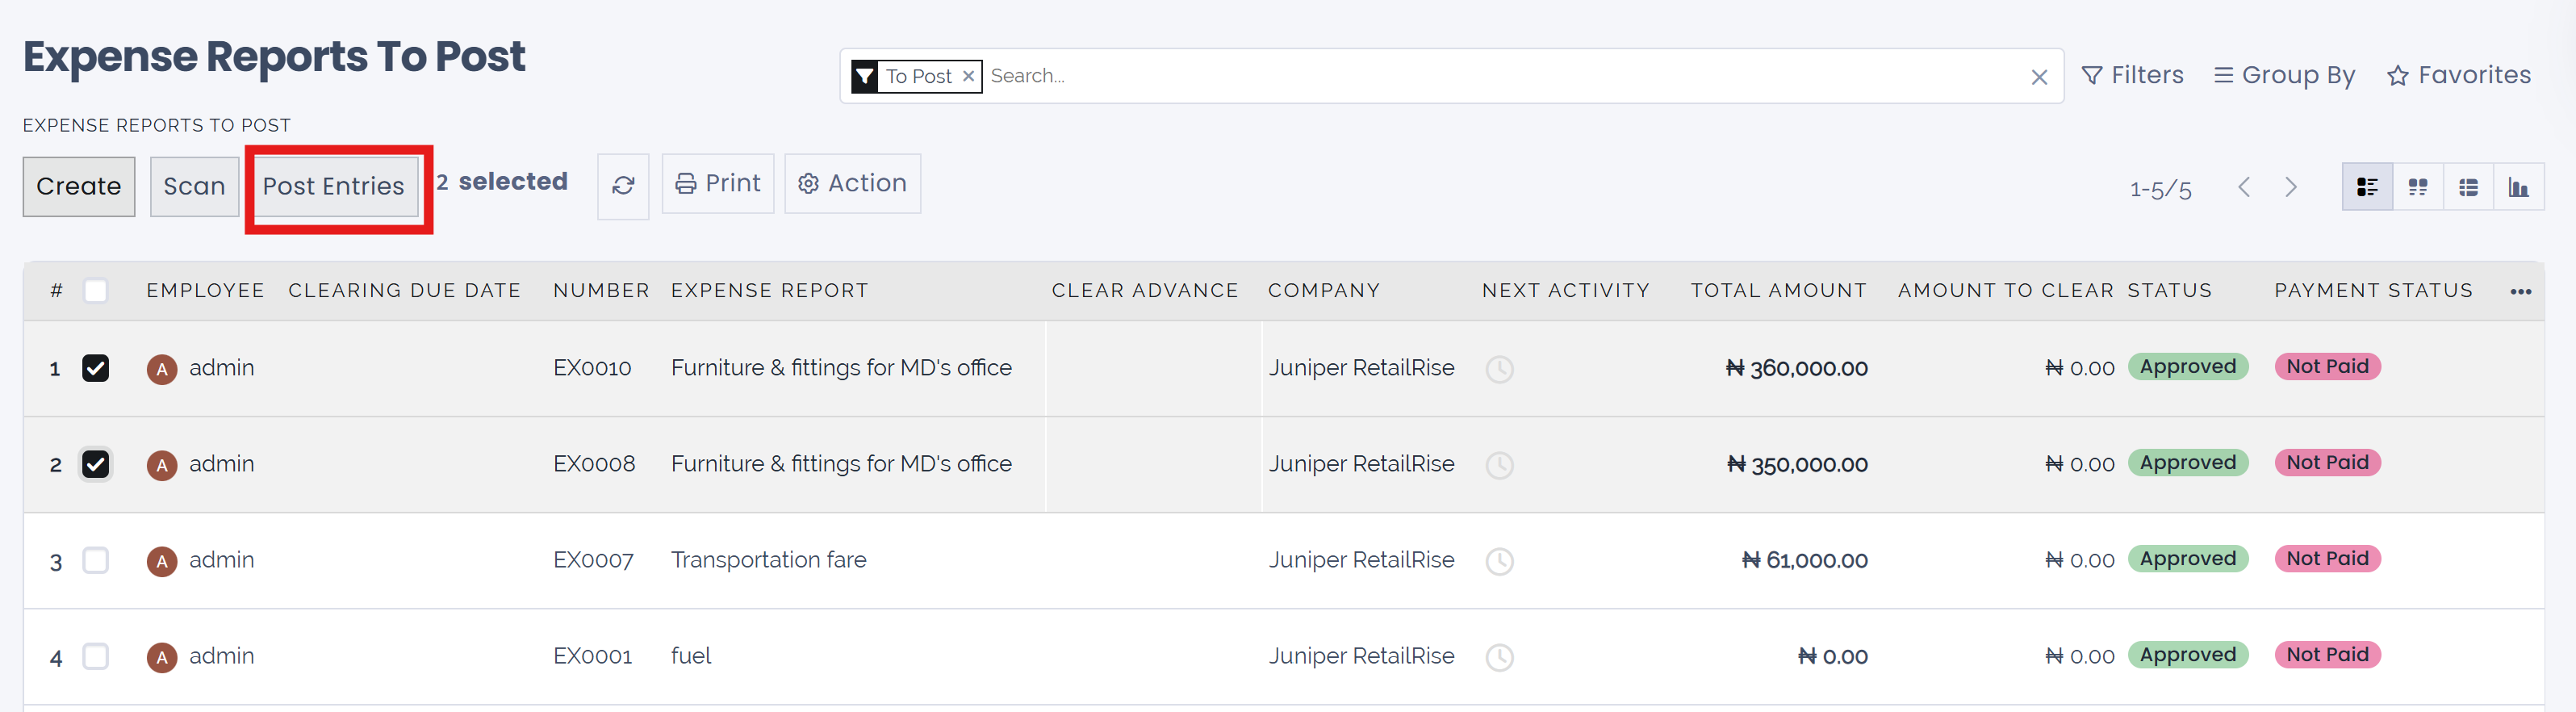
Task: Sort by Total Amount column header
Action: click(1778, 290)
